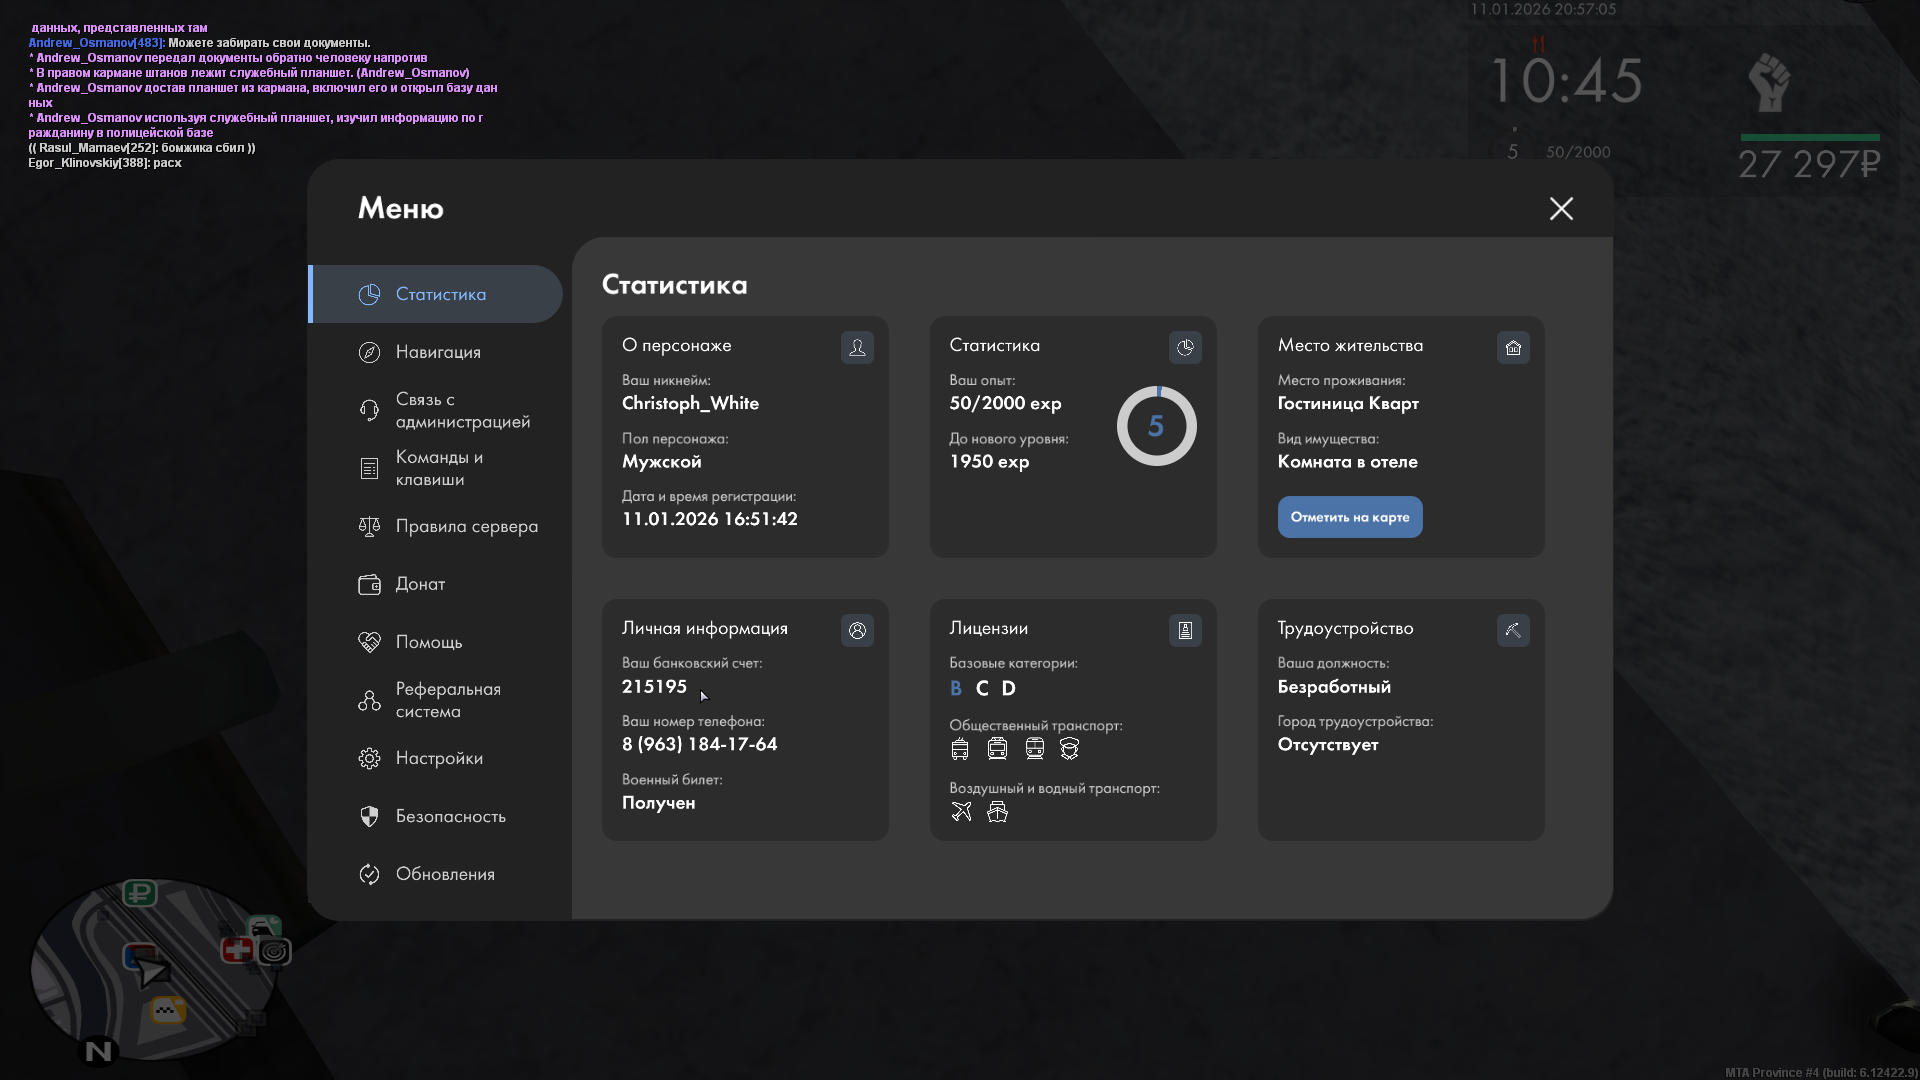Click the character profile icon in О персонаже card
1920x1080 pixels.
[x=857, y=347]
